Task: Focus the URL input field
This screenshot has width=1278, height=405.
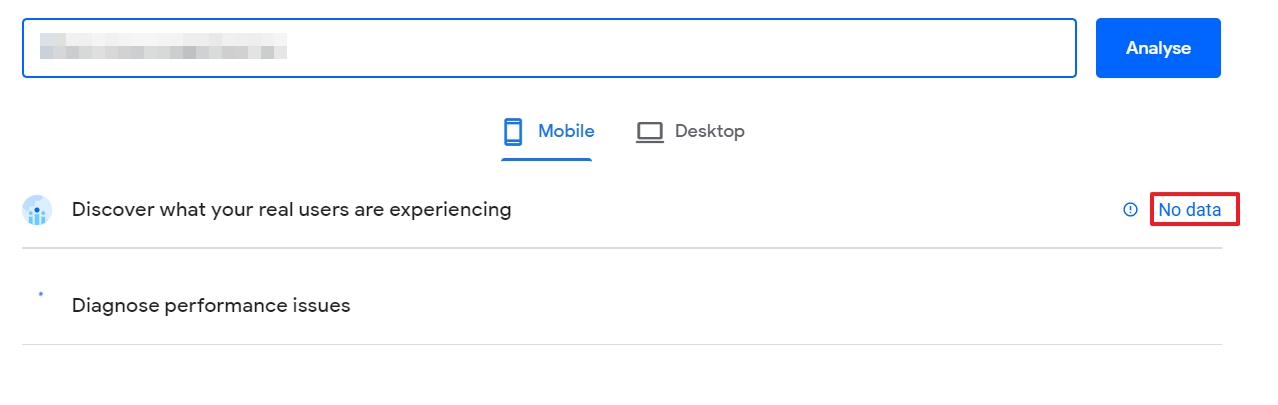Action: (549, 48)
